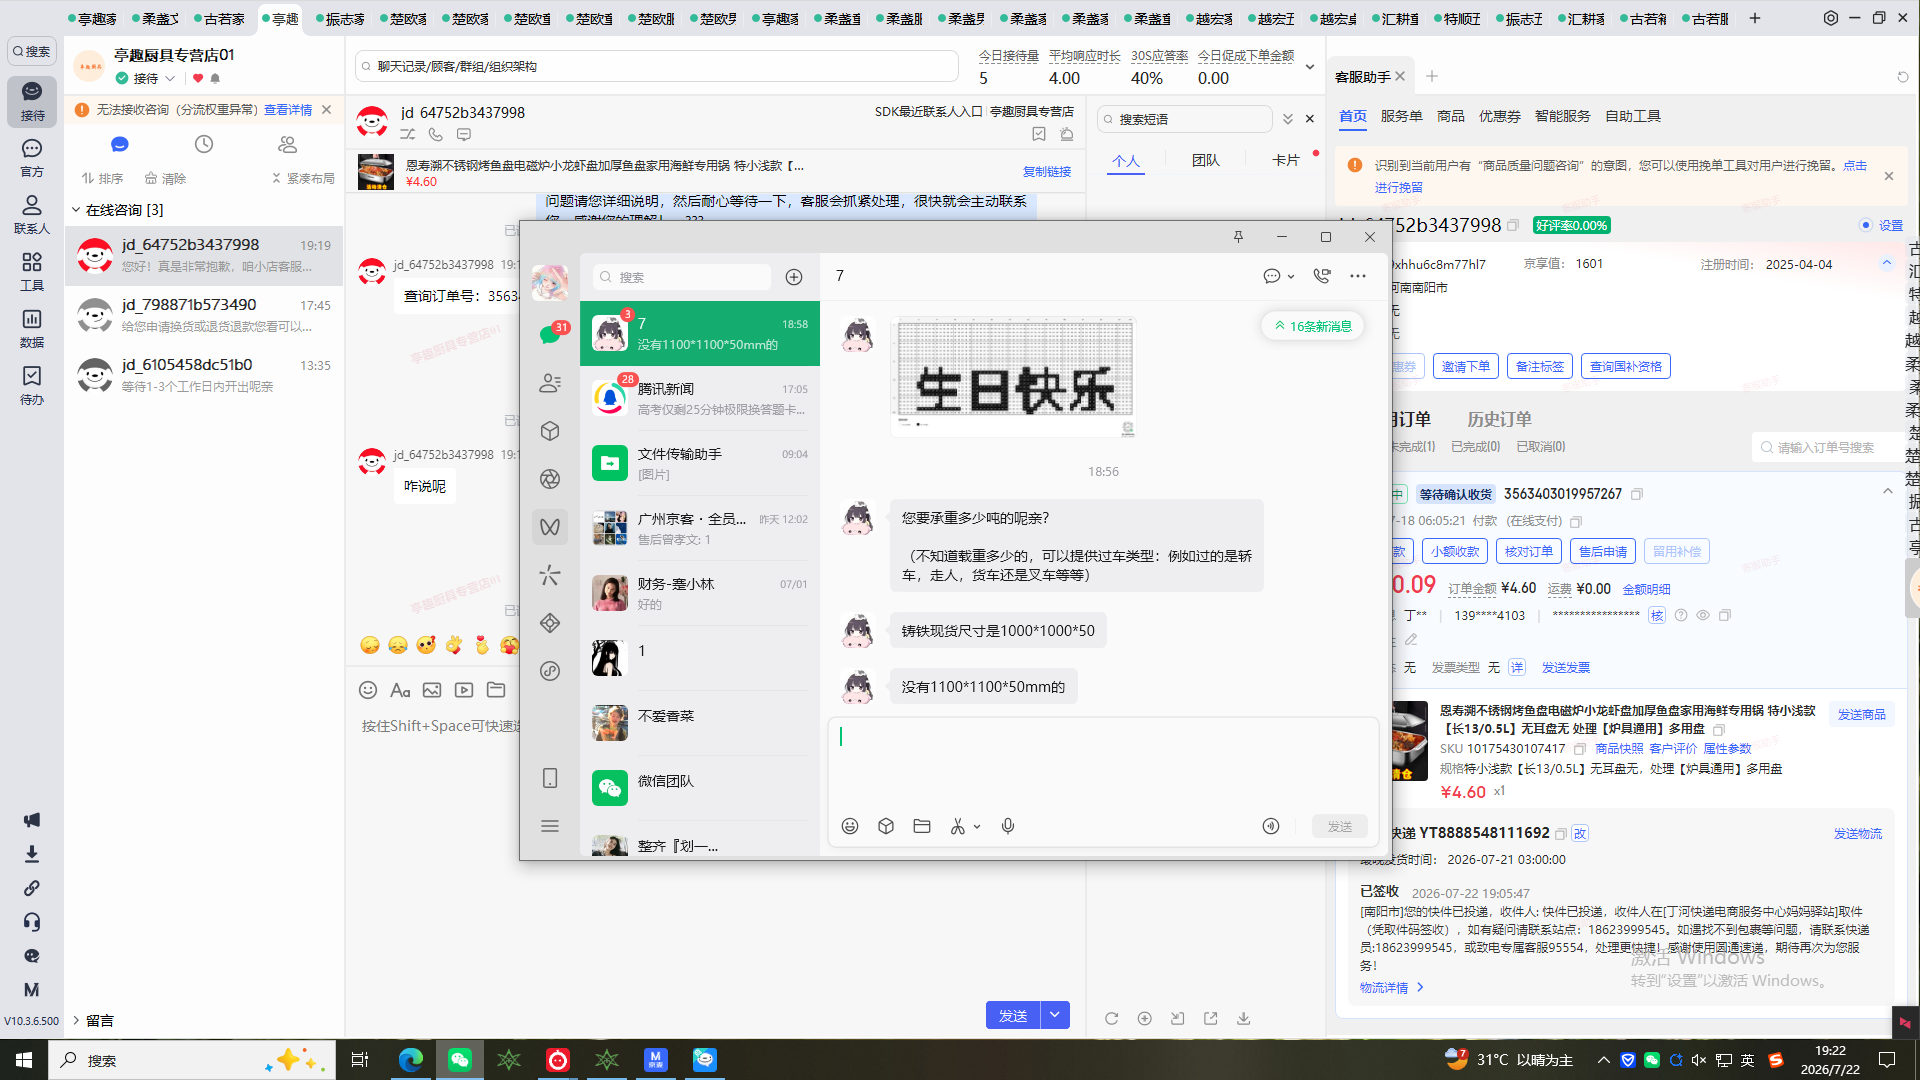Click 复制链接 link on product bar
The width and height of the screenshot is (1920, 1080).
click(x=1047, y=172)
